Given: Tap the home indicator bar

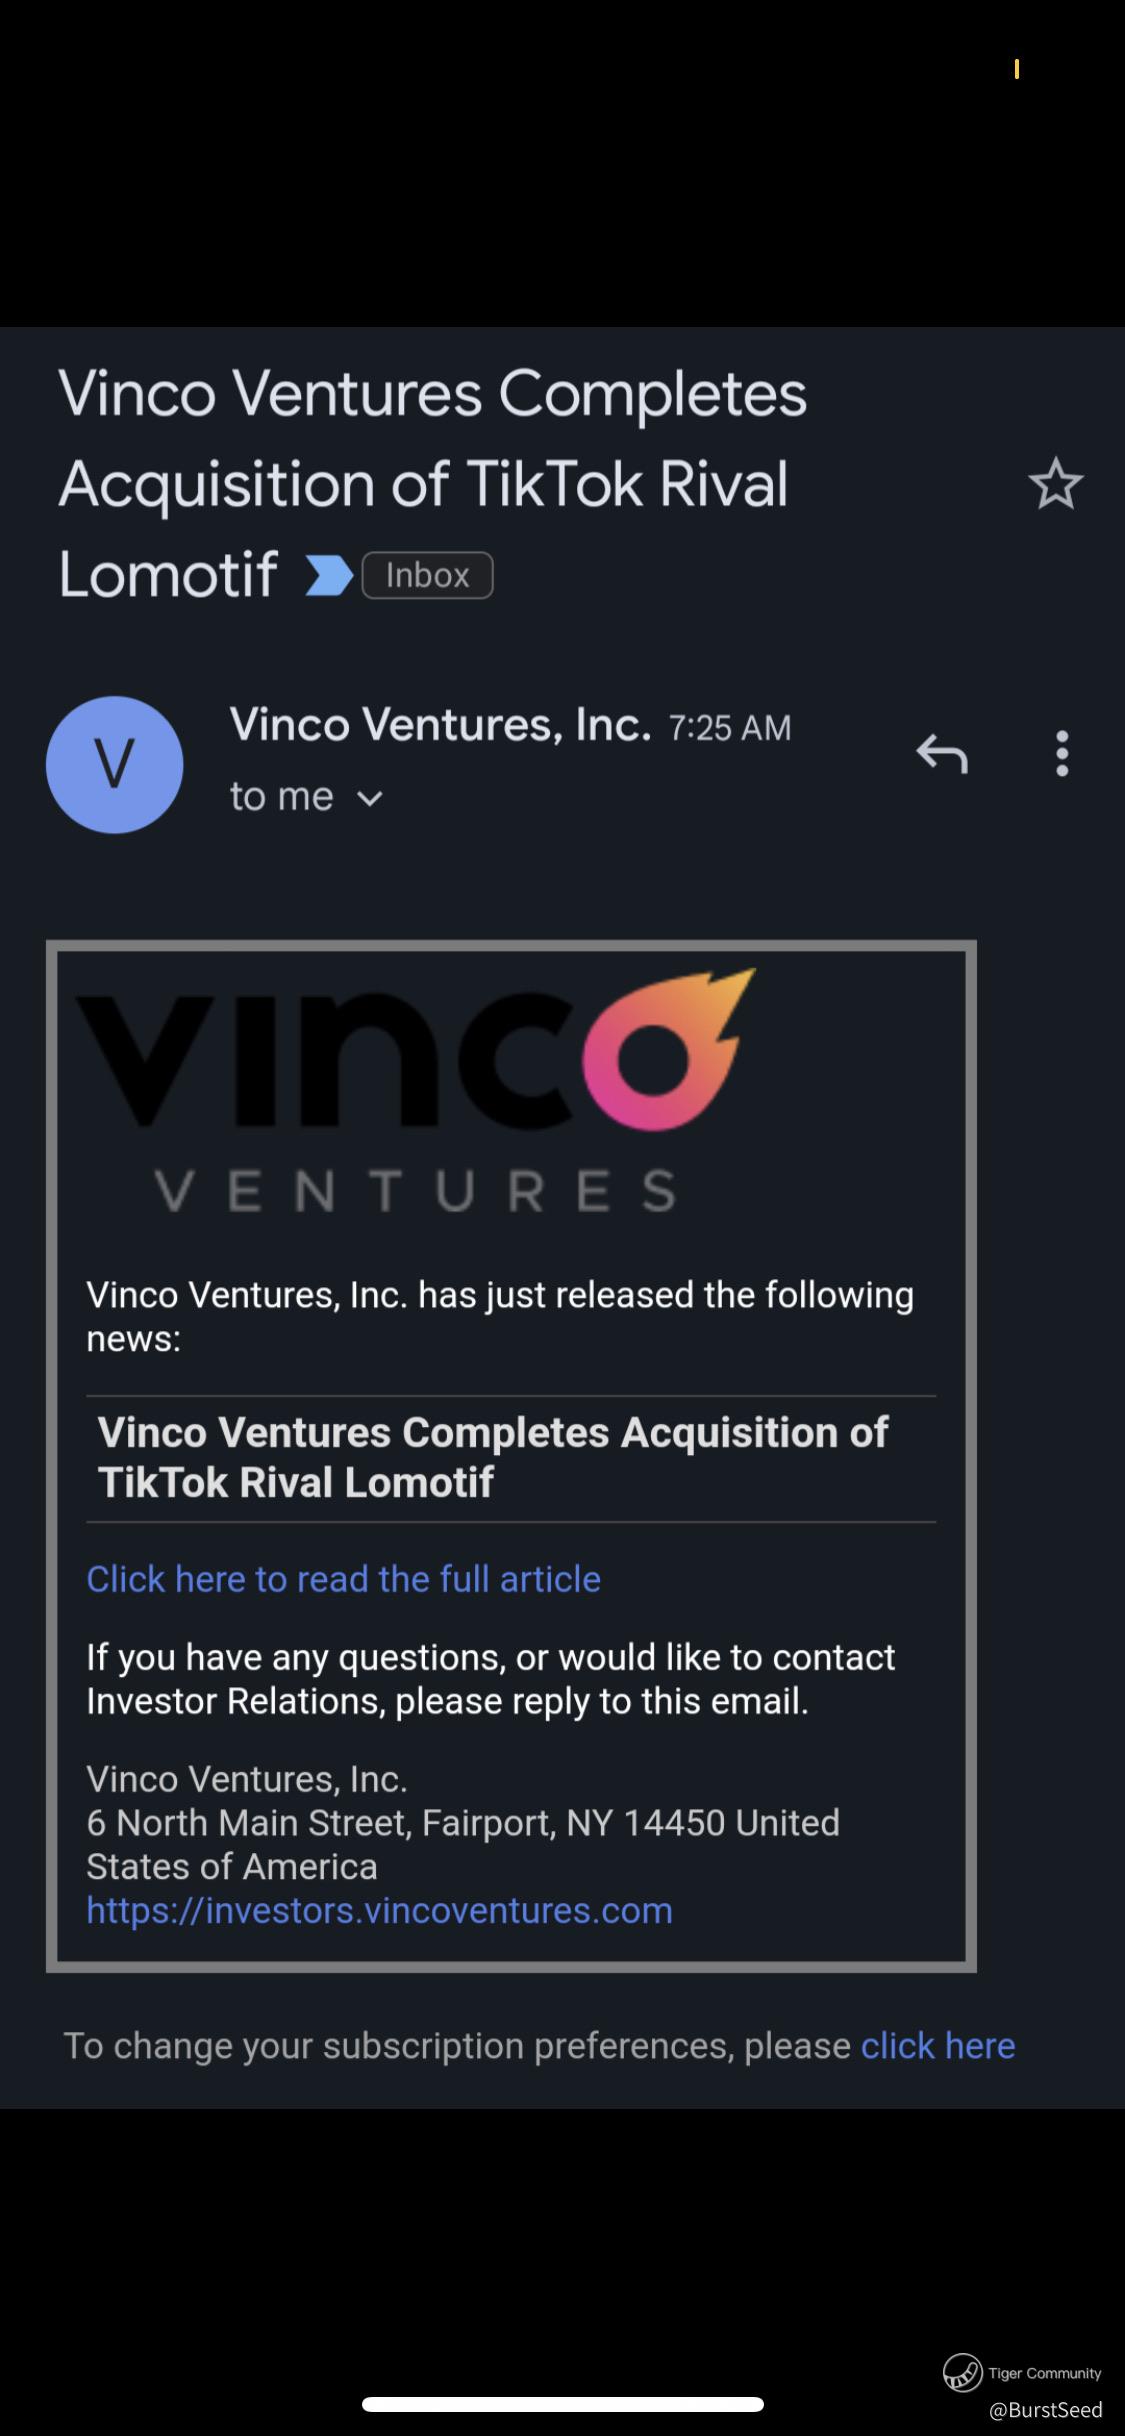Looking at the screenshot, I should (x=563, y=2404).
